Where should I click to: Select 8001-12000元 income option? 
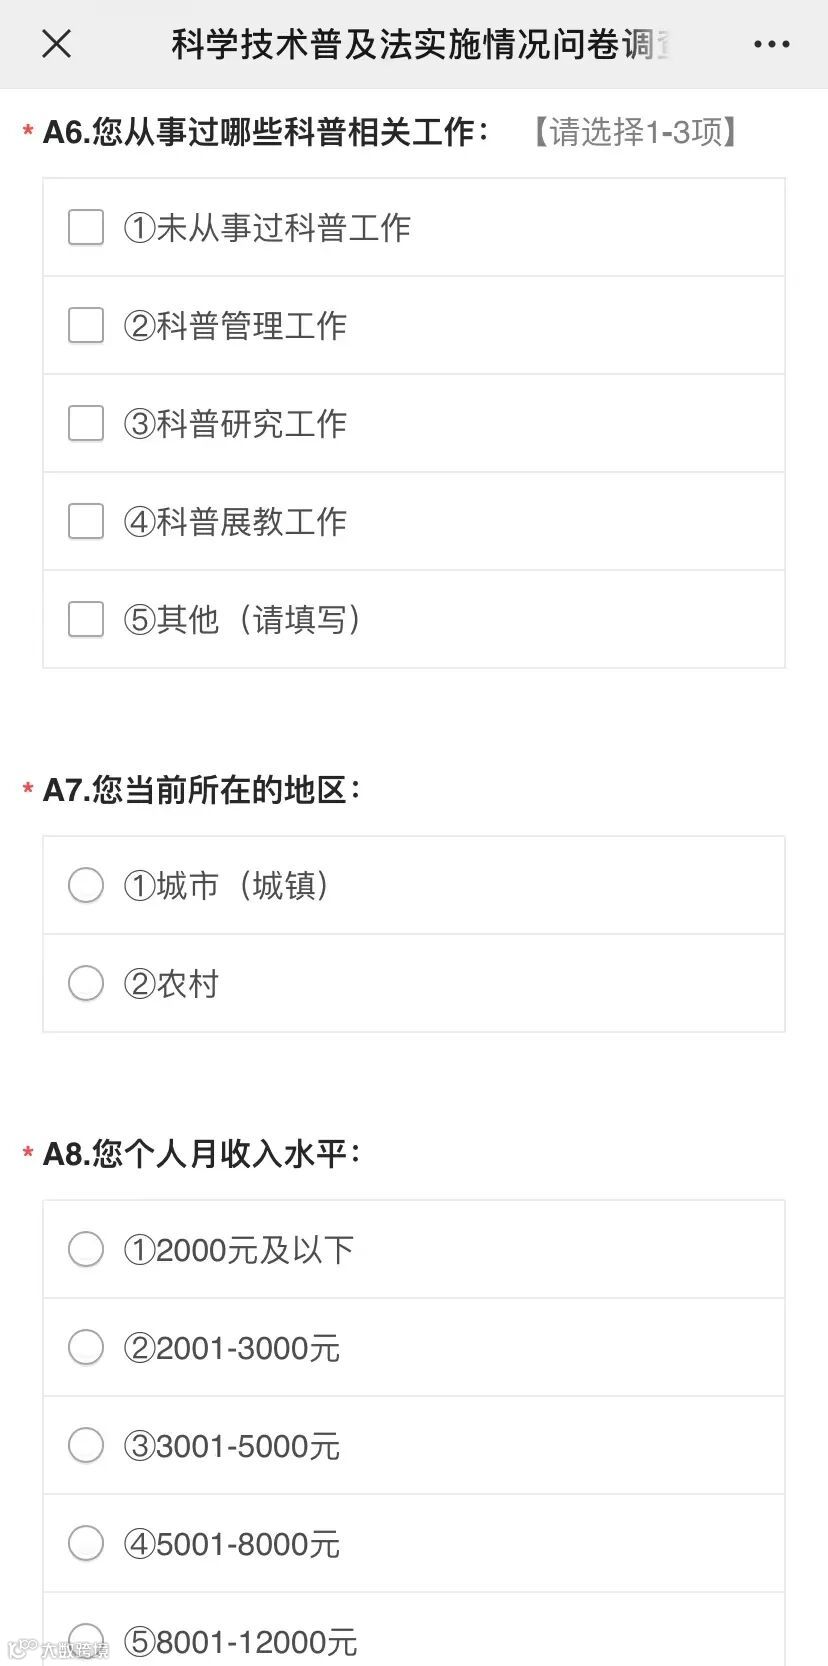86,1640
